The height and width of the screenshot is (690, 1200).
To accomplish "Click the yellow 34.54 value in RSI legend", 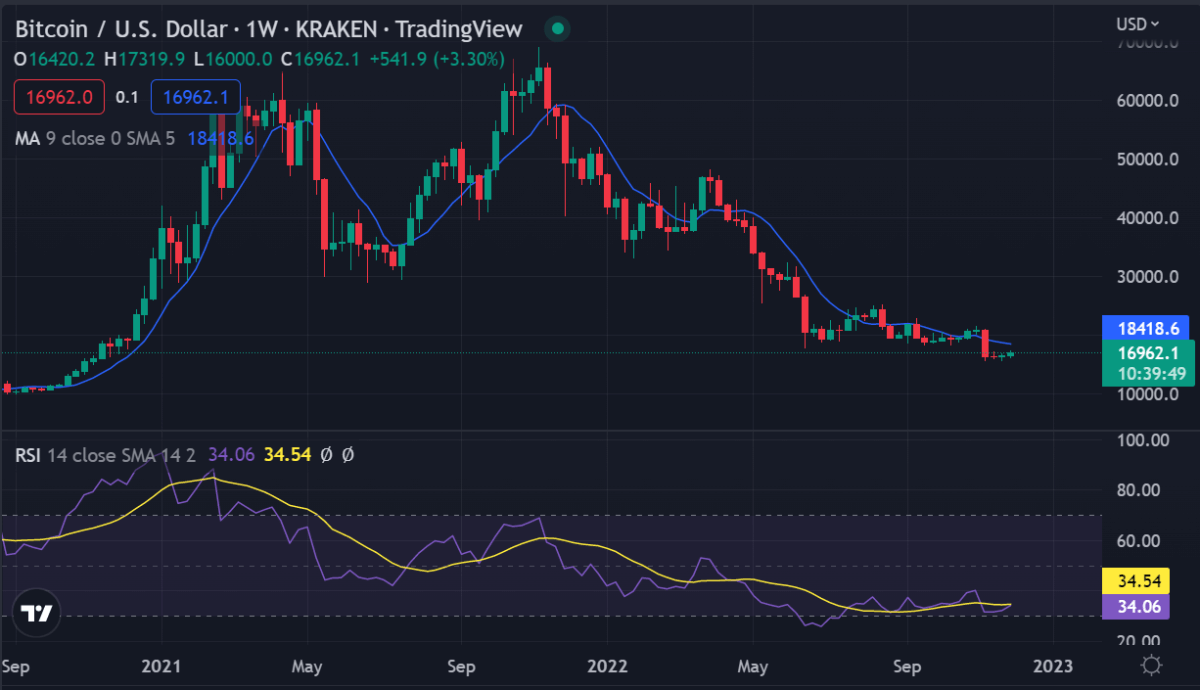I will coord(286,455).
